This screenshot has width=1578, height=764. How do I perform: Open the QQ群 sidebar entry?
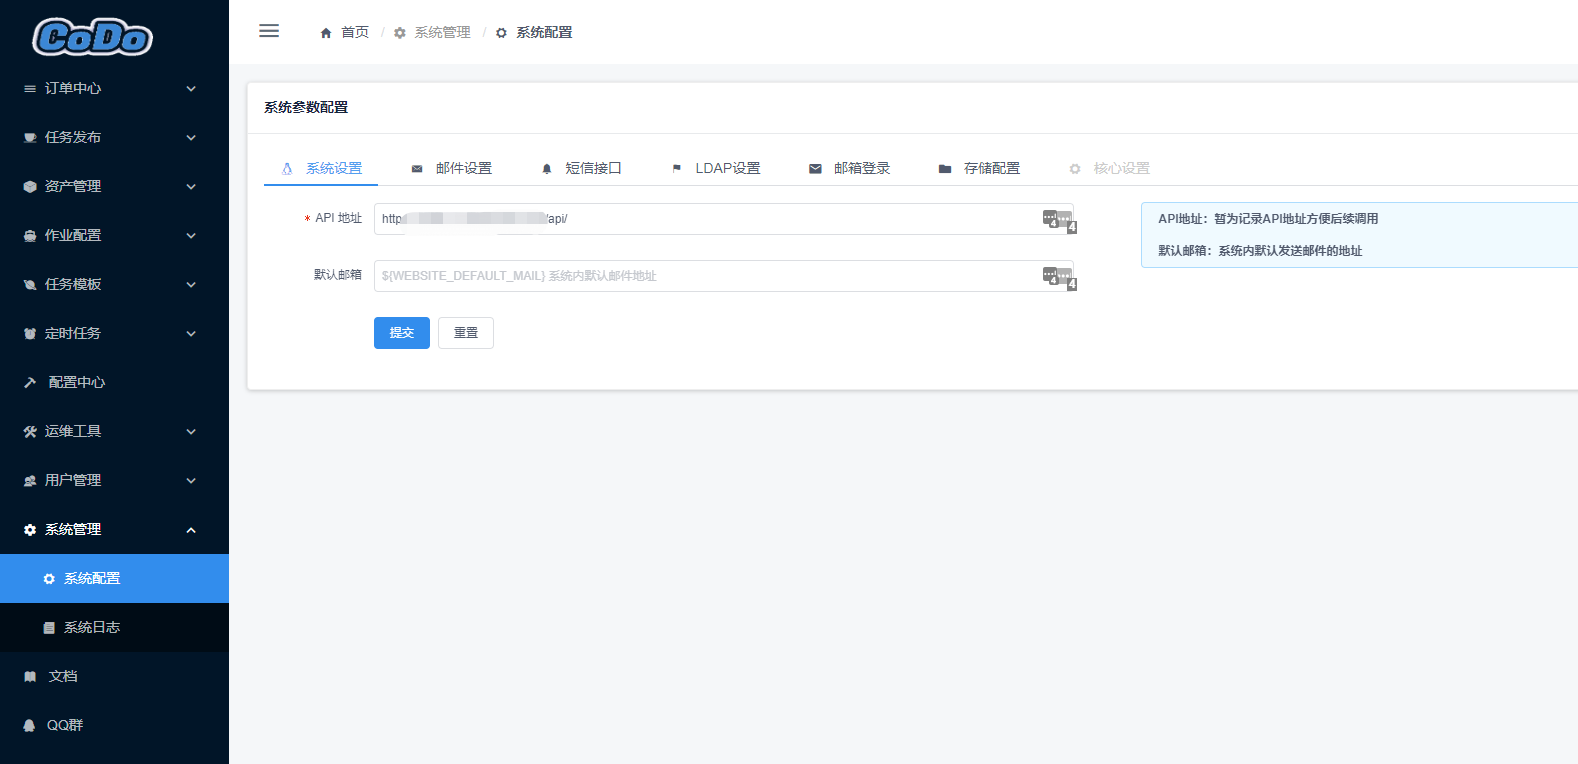click(x=114, y=726)
